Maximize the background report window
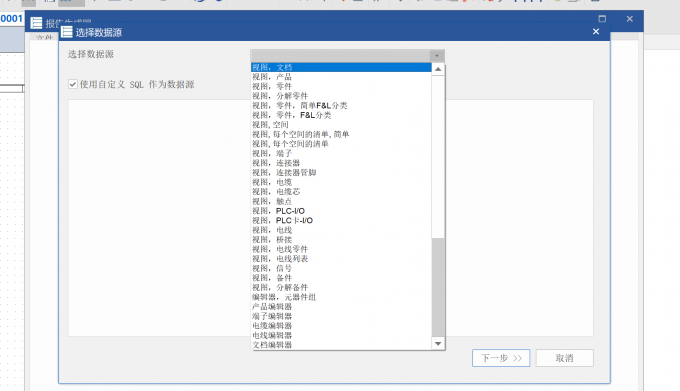Image resolution: width=680 pixels, height=391 pixels. pos(602,19)
